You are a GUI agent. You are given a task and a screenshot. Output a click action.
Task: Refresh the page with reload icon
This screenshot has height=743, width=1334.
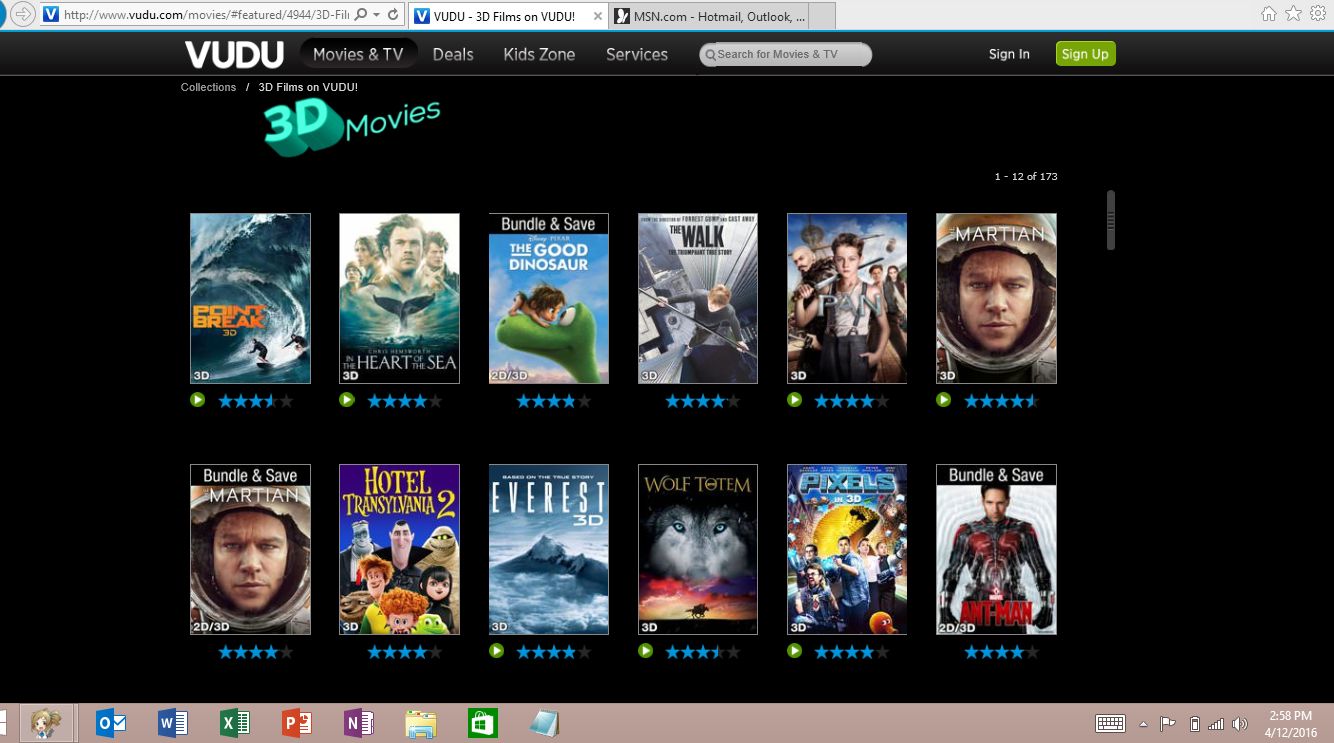pyautogui.click(x=393, y=15)
